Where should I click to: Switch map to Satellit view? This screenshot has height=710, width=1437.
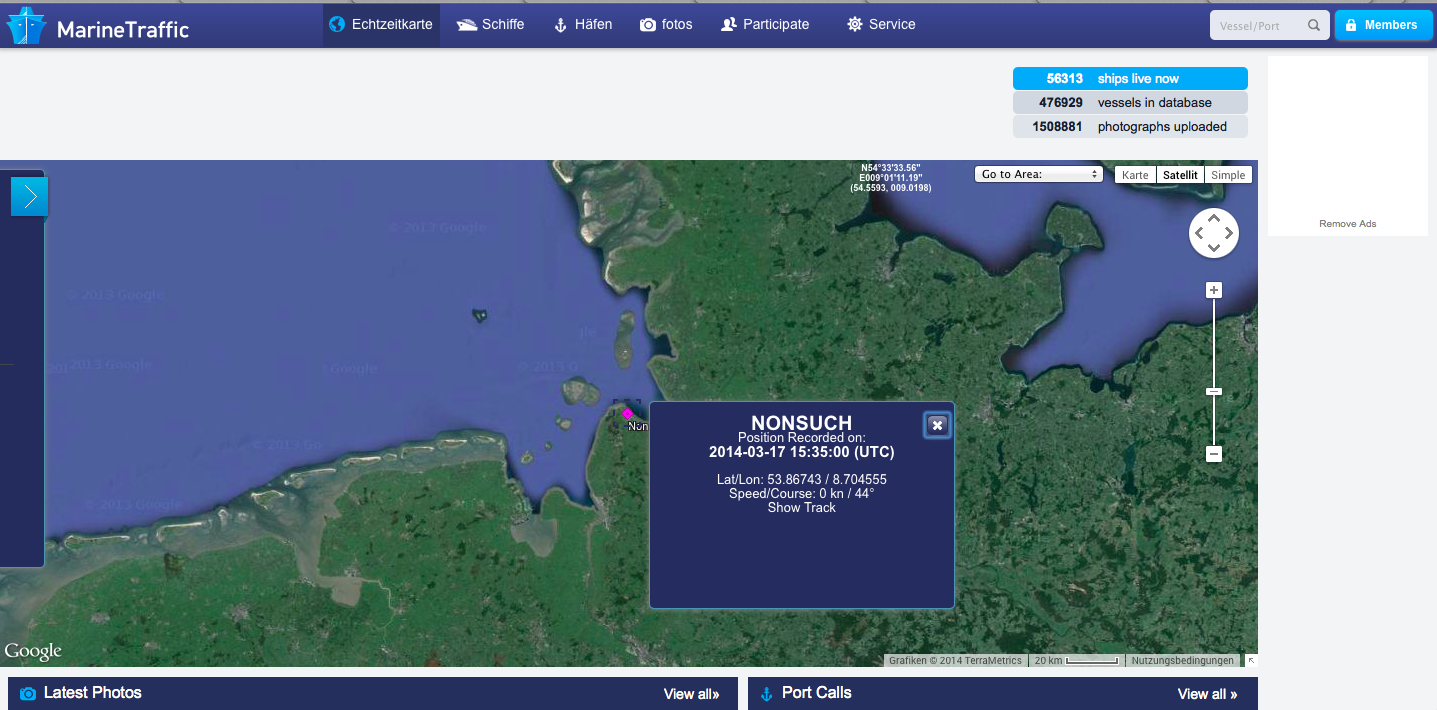coord(1180,175)
